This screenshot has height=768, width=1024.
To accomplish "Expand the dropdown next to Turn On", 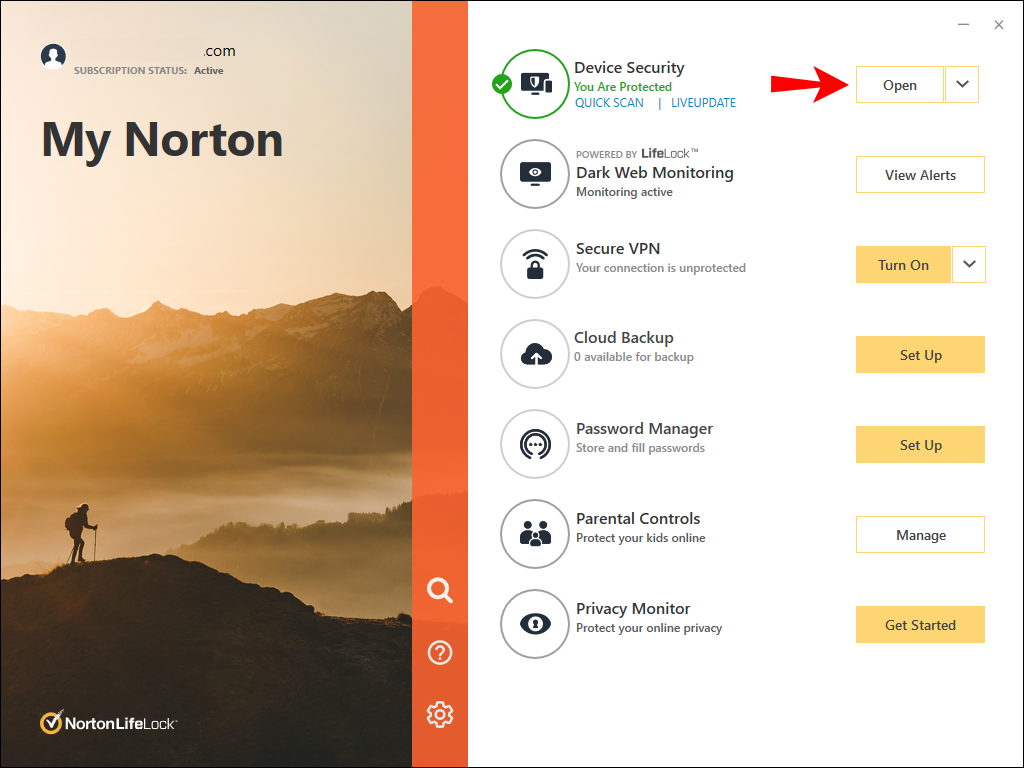I will tap(969, 264).
